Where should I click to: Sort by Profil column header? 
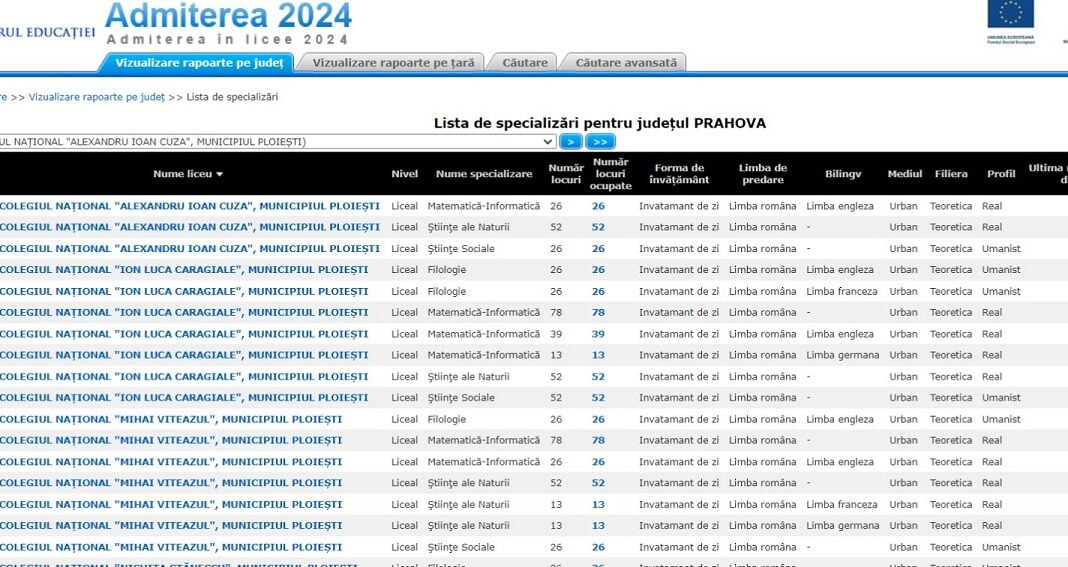coord(1001,174)
